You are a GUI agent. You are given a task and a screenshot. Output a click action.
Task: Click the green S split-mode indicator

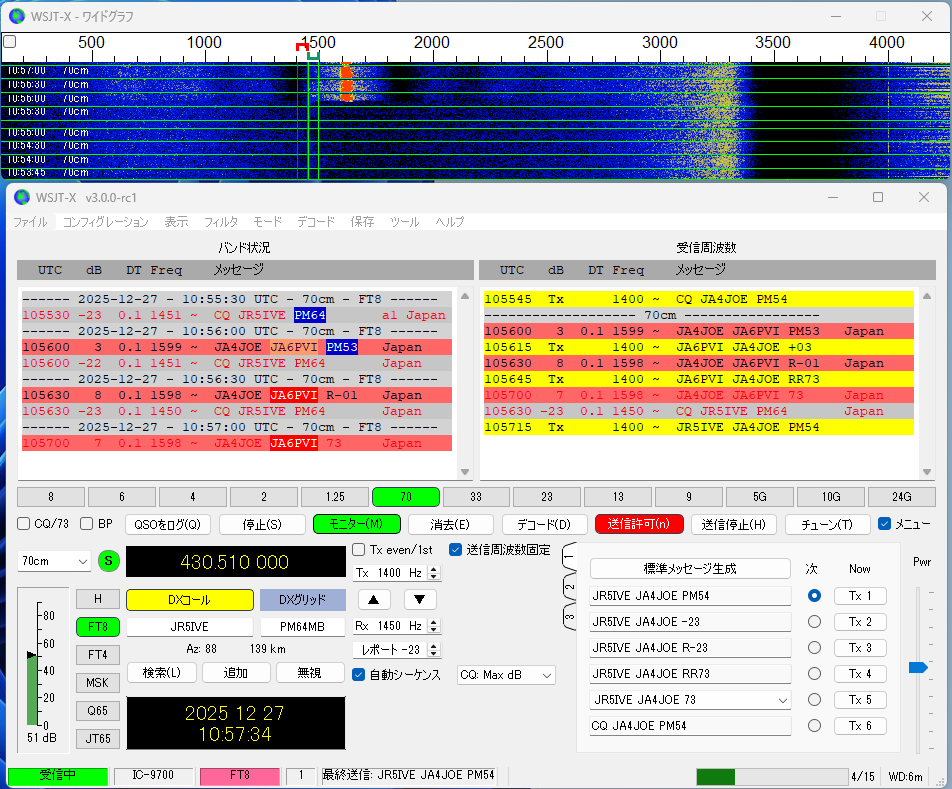pyautogui.click(x=109, y=561)
